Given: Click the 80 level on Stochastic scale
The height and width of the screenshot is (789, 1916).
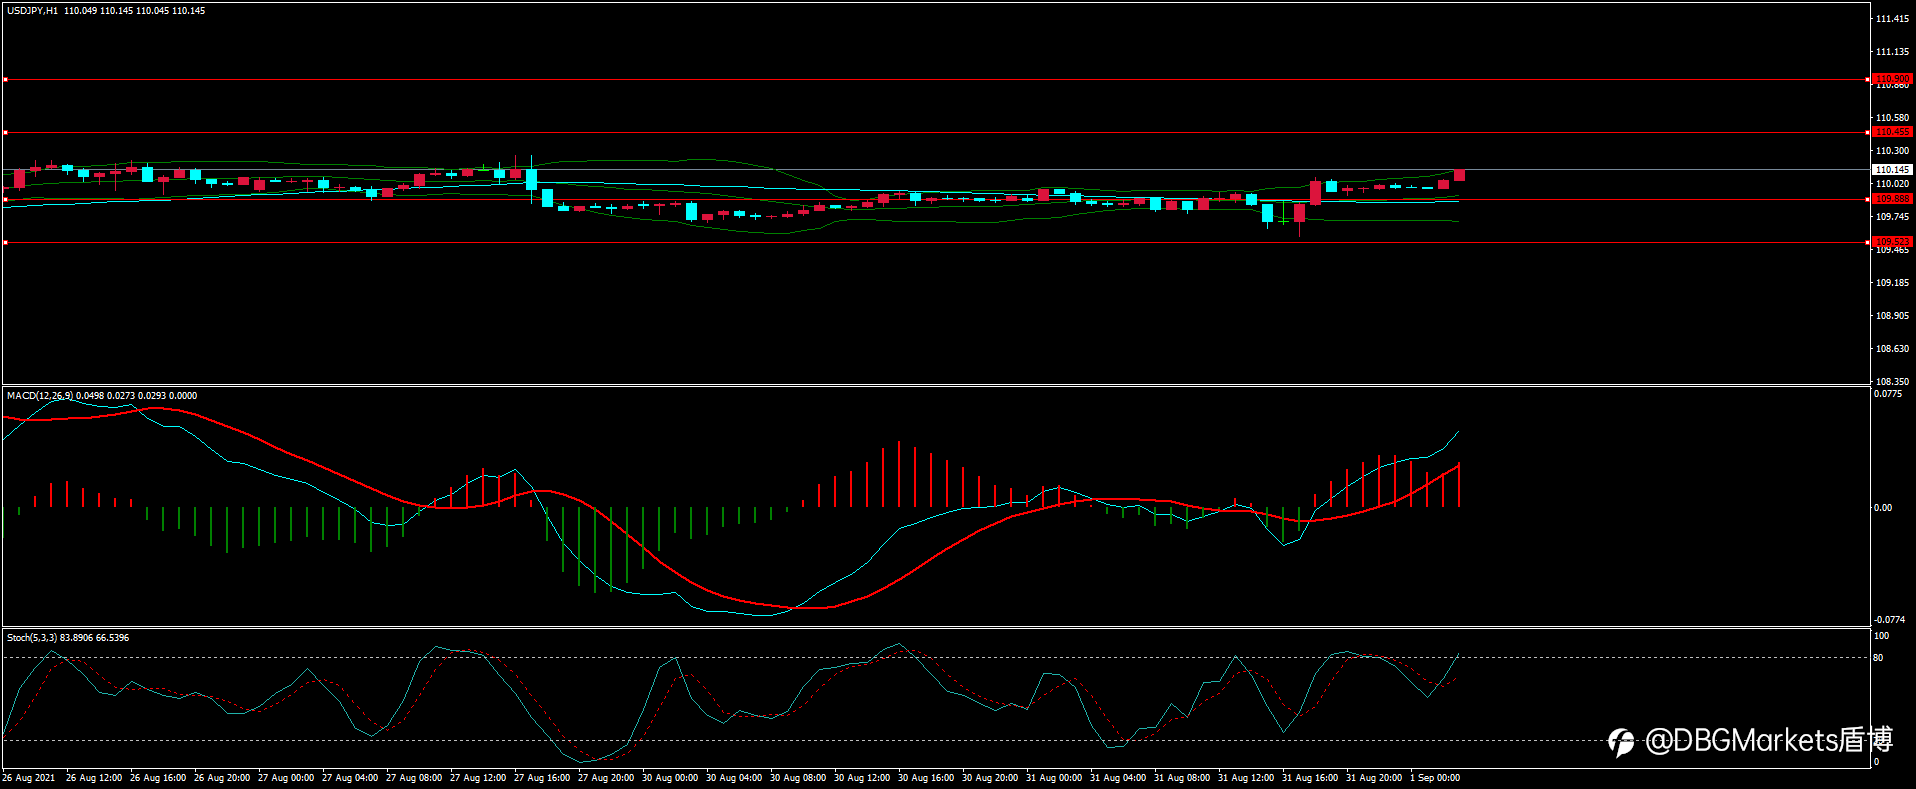Looking at the screenshot, I should pyautogui.click(x=1878, y=658).
